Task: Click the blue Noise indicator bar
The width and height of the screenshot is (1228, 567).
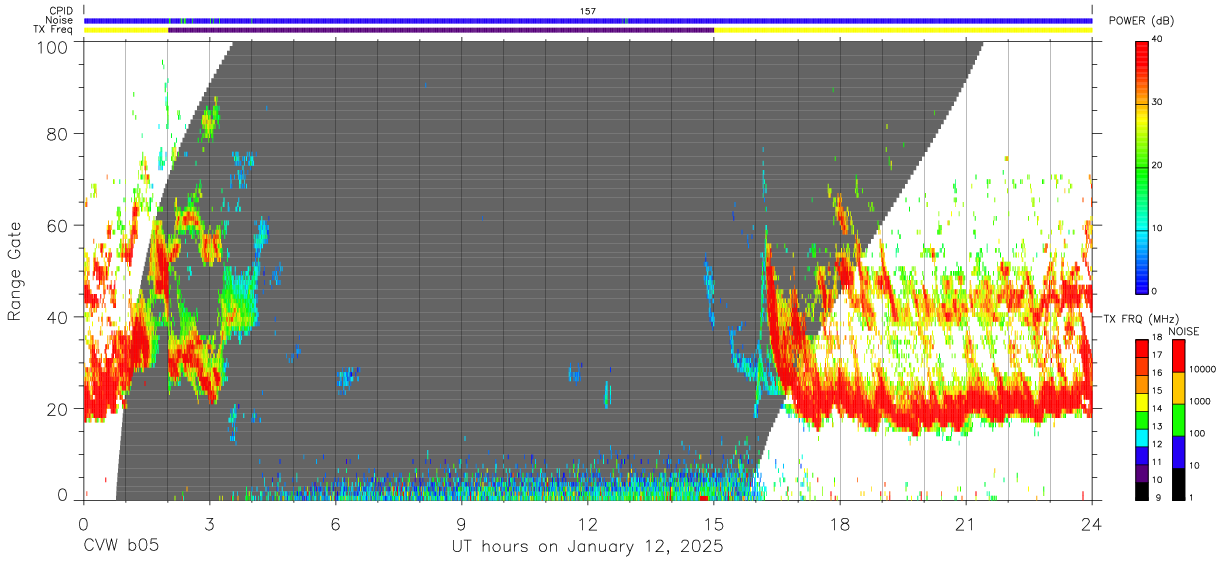Action: [588, 20]
